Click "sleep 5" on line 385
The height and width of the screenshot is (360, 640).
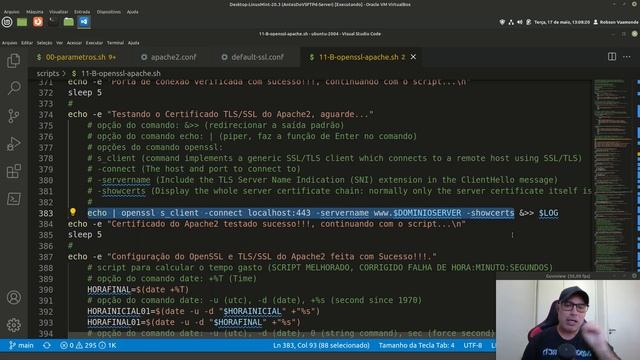pos(85,235)
